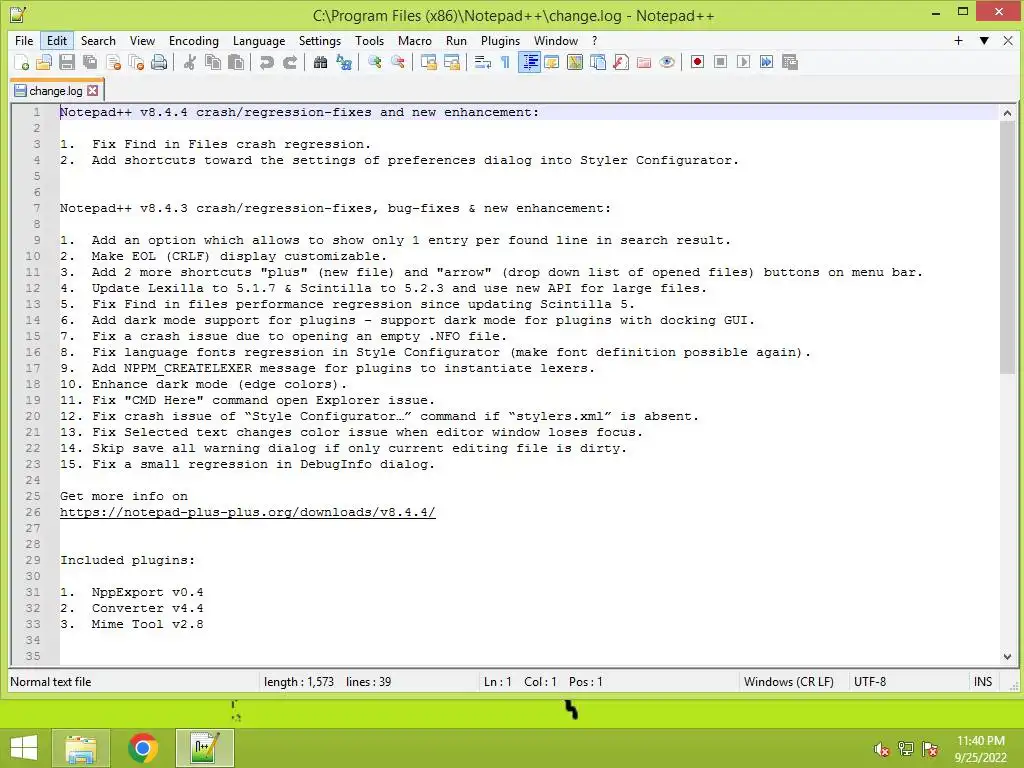Click the scrollbar down arrow in the editor
This screenshot has width=1024, height=768.
point(1007,656)
